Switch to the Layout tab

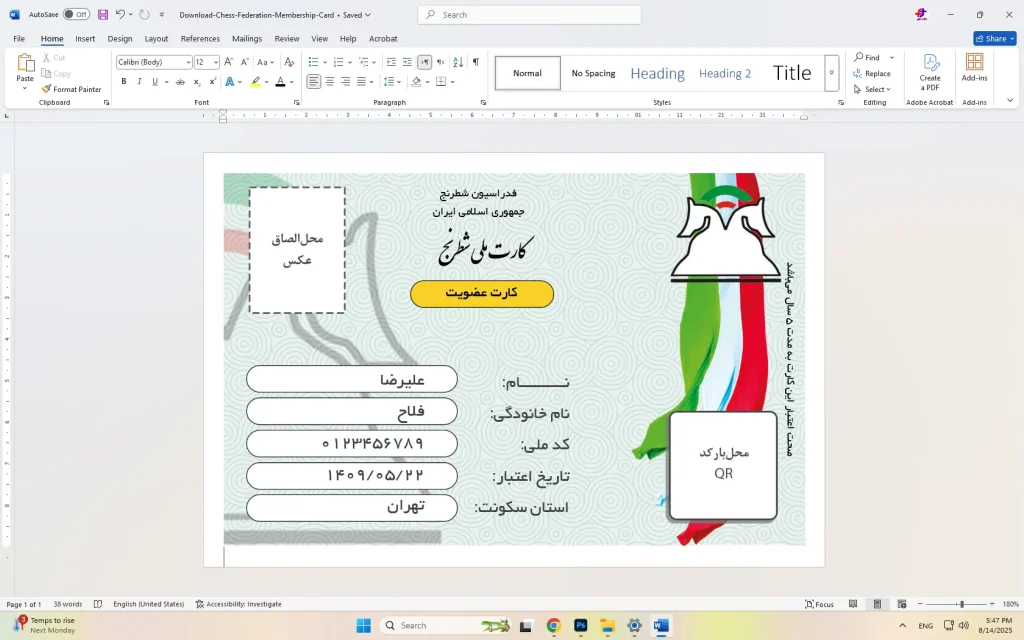coord(156,39)
